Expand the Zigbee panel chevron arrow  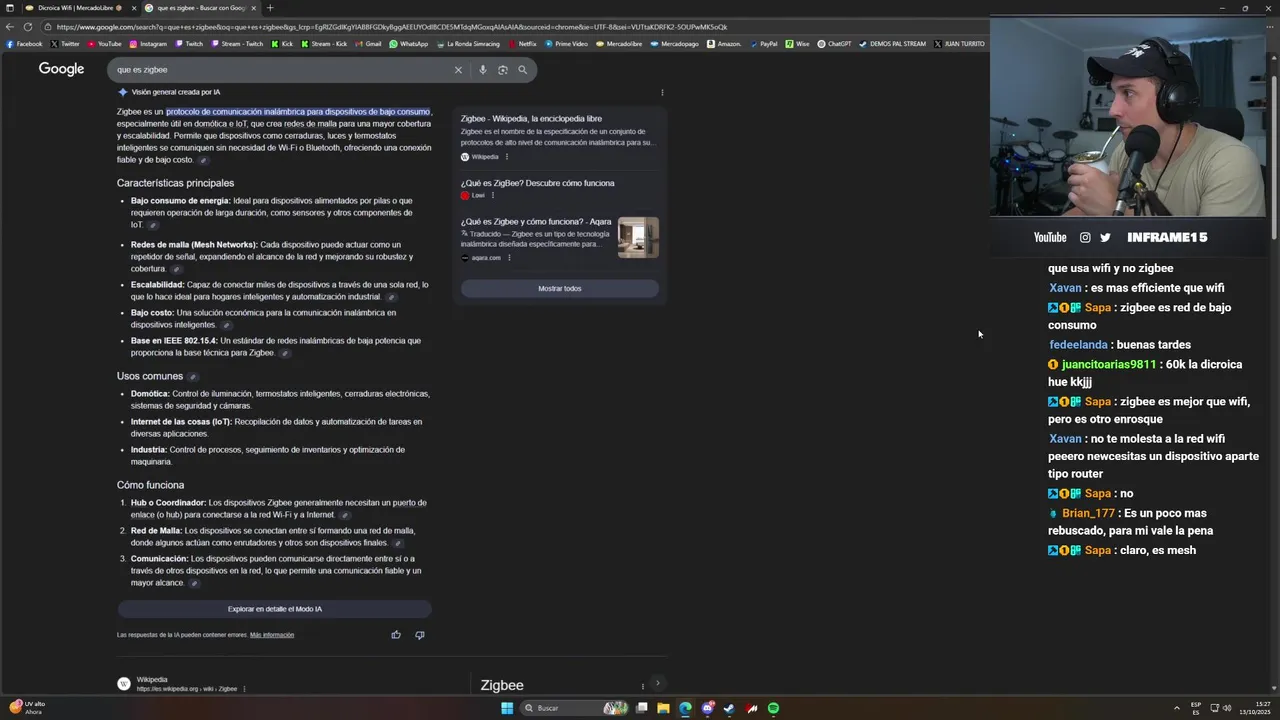(657, 684)
